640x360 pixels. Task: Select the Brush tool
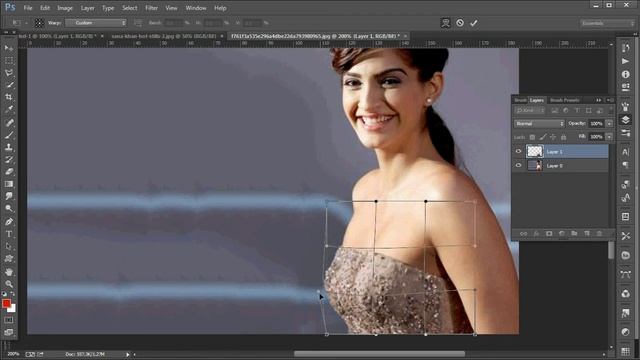[9, 135]
